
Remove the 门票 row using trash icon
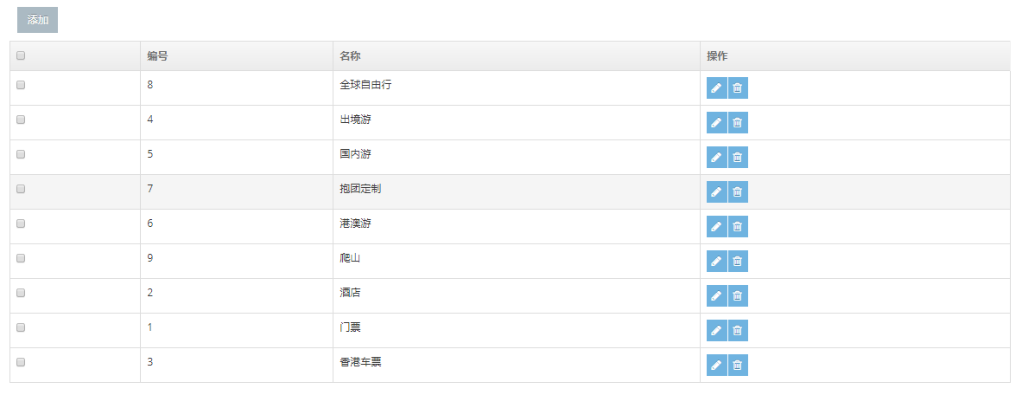(738, 330)
